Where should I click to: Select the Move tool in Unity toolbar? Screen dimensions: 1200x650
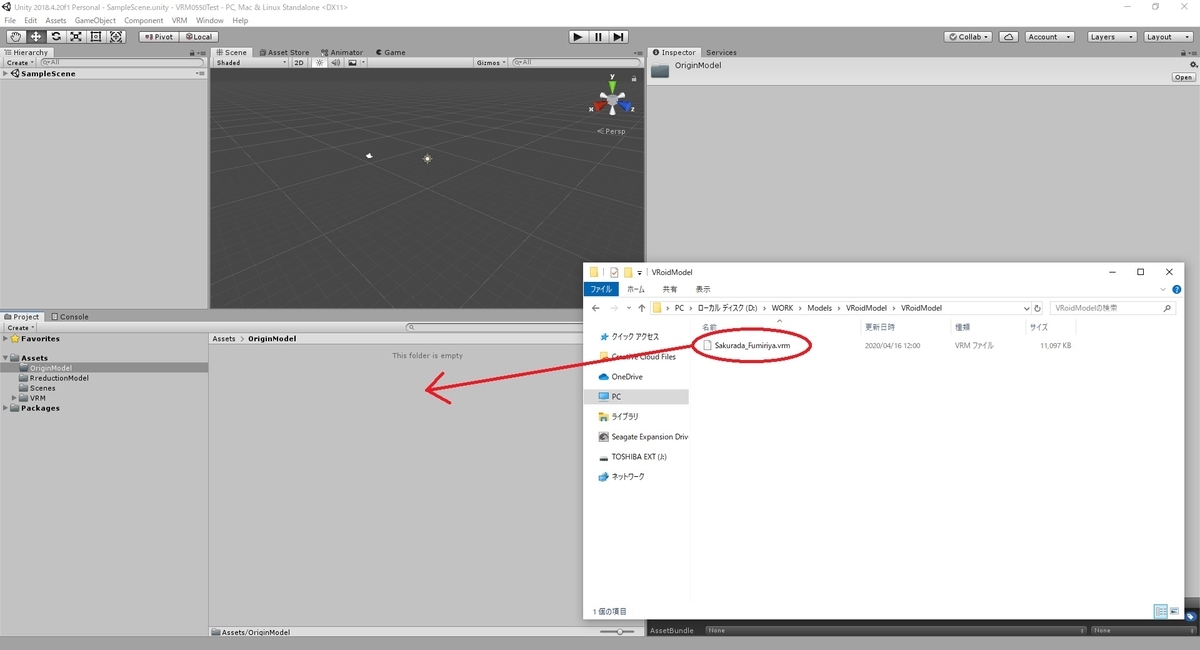[x=35, y=37]
